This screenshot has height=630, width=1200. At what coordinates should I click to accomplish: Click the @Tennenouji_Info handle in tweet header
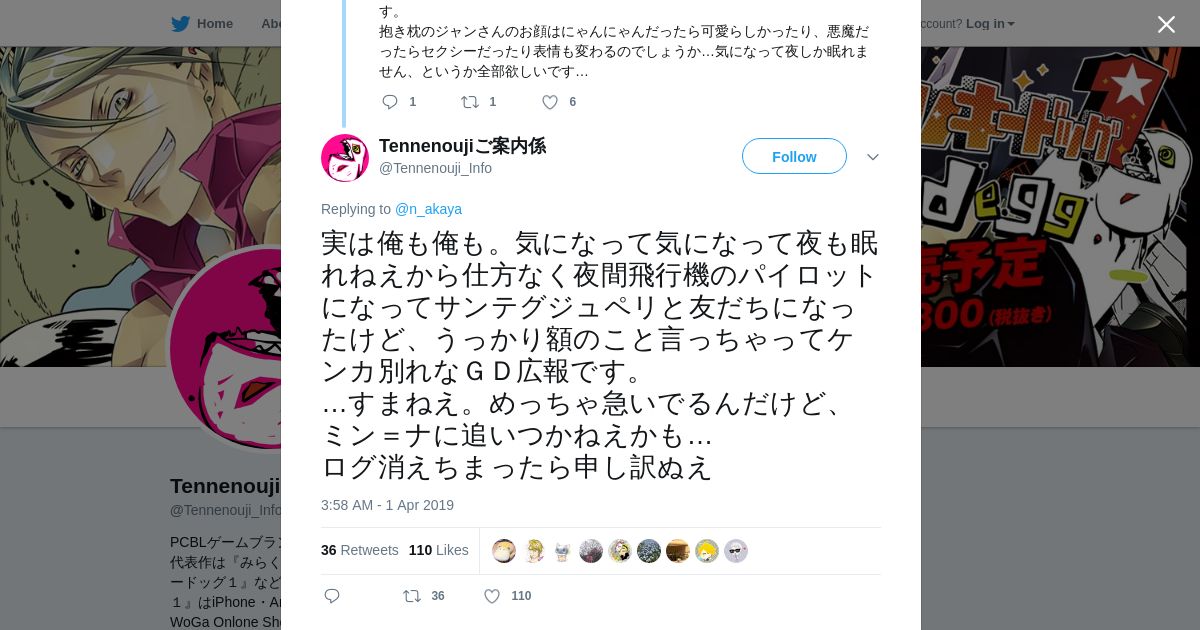[x=435, y=168]
